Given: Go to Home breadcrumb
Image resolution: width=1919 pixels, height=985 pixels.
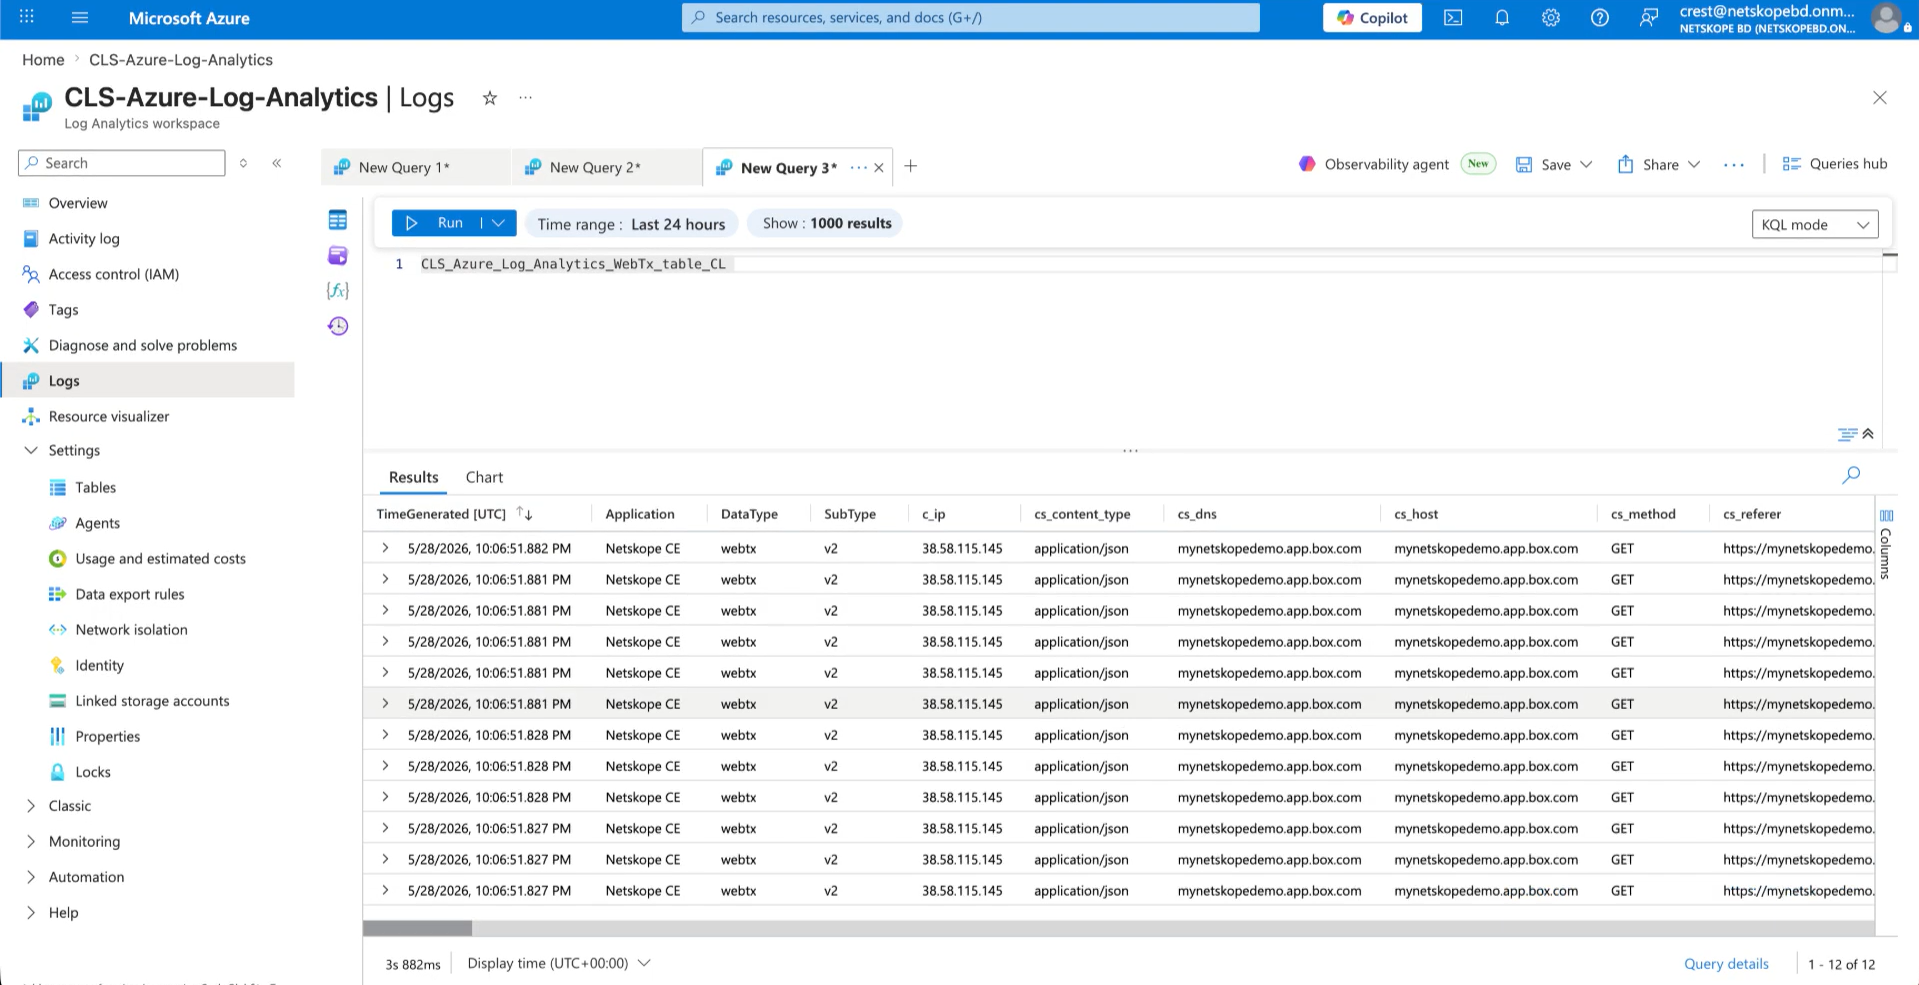Looking at the screenshot, I should [43, 60].
